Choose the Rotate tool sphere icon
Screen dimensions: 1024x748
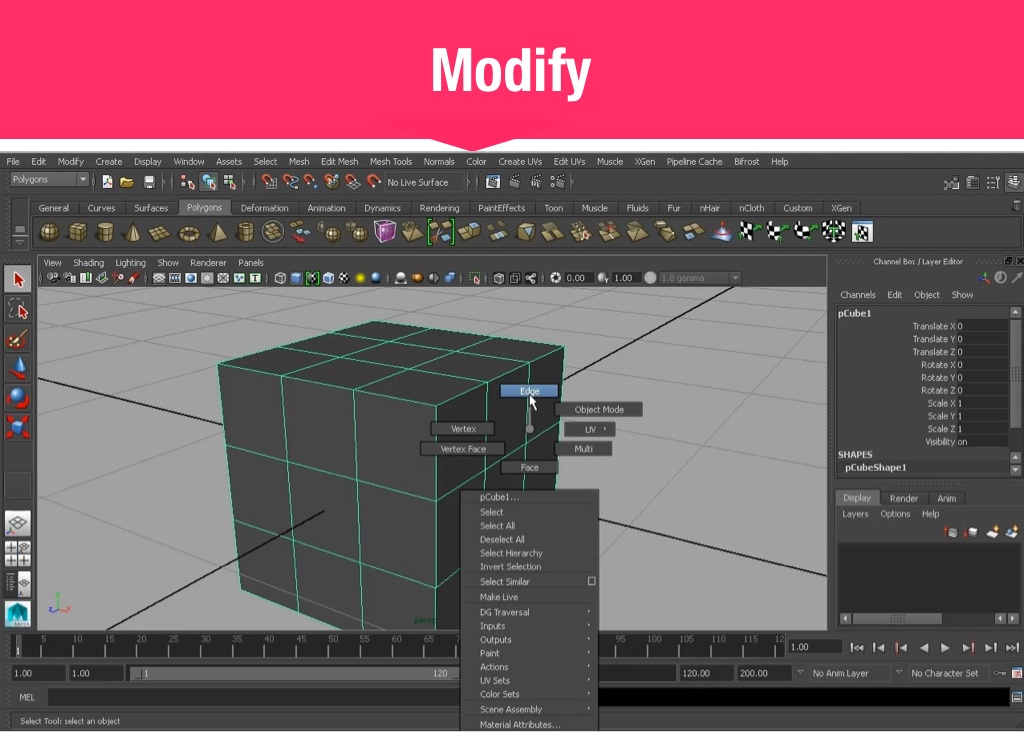coord(17,398)
